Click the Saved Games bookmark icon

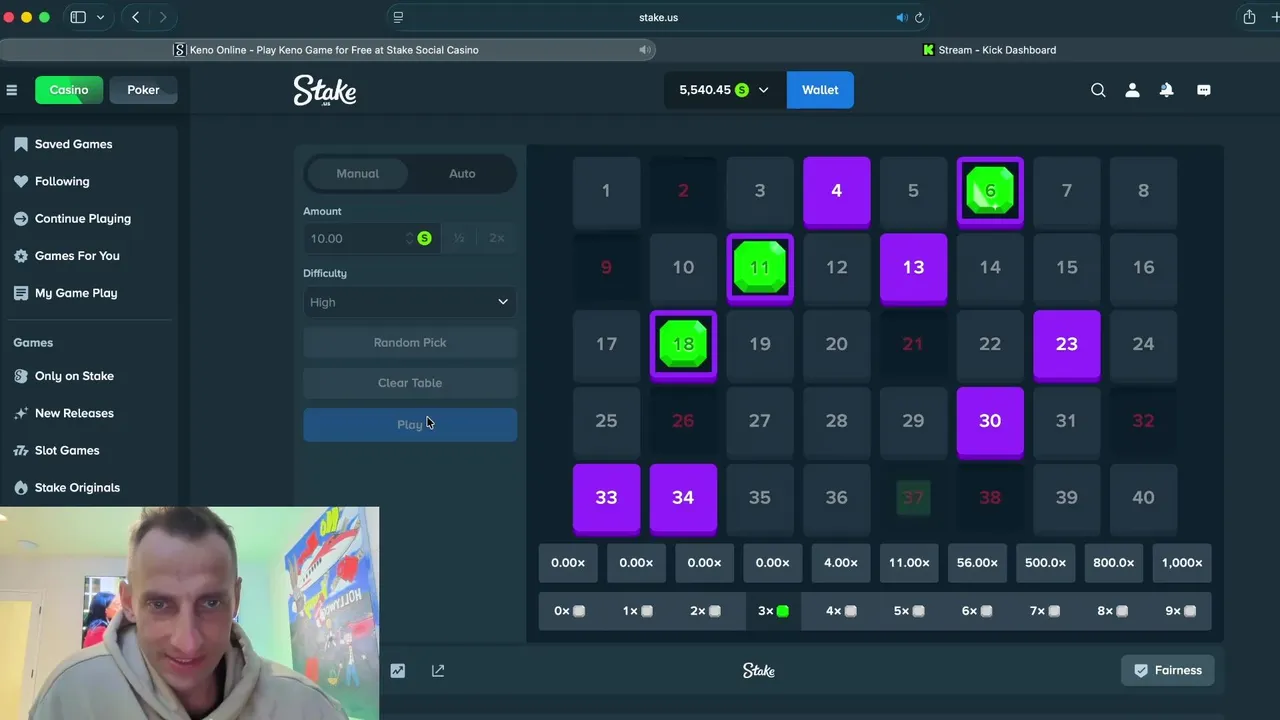pyautogui.click(x=21, y=144)
